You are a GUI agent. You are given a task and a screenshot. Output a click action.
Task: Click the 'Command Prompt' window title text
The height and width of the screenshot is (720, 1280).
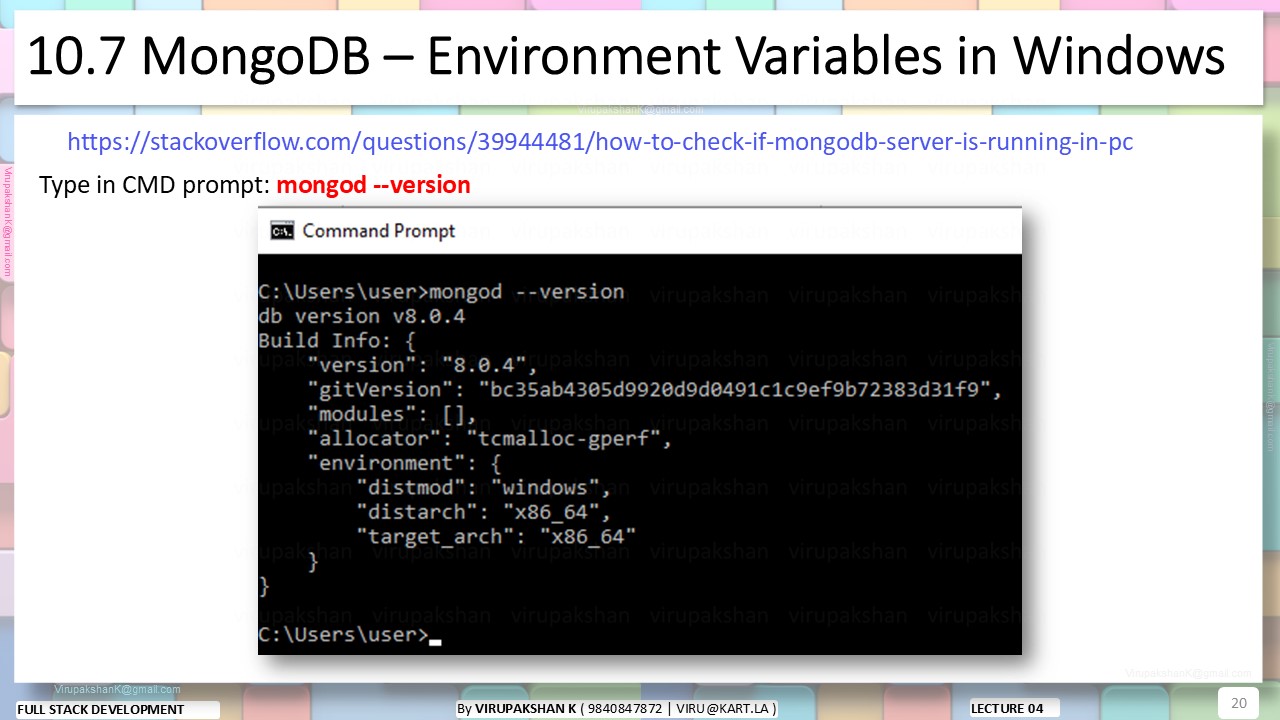[378, 231]
